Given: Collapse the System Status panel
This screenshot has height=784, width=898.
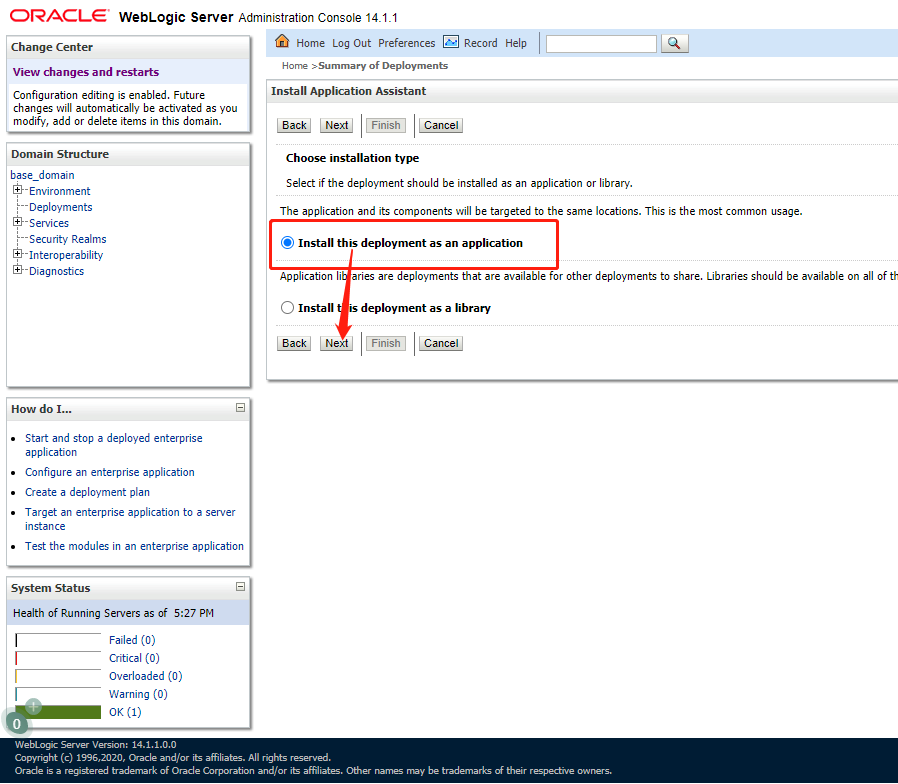Looking at the screenshot, I should coord(240,587).
